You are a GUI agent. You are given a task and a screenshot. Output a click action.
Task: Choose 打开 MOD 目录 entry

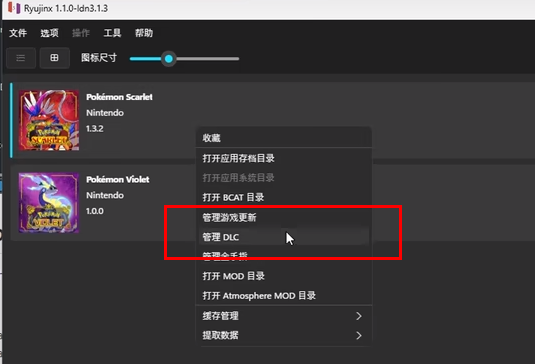click(x=284, y=276)
